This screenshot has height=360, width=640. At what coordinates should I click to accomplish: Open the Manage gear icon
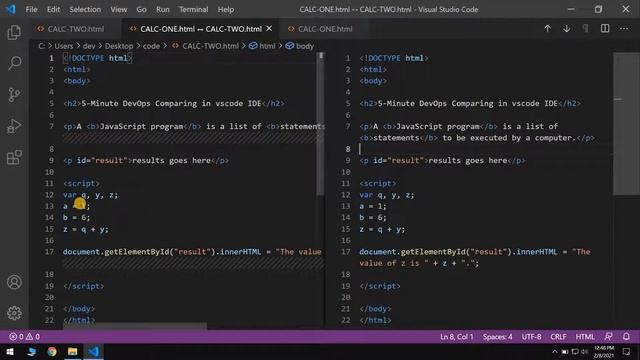[14, 313]
